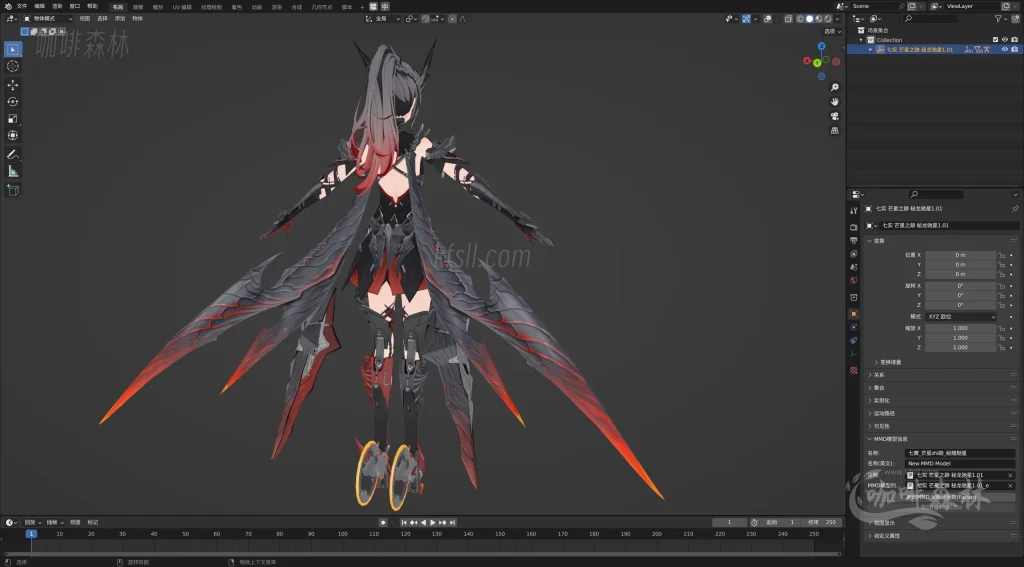Choose the Add Cube tool
The width and height of the screenshot is (1024, 567).
pyautogui.click(x=12, y=190)
